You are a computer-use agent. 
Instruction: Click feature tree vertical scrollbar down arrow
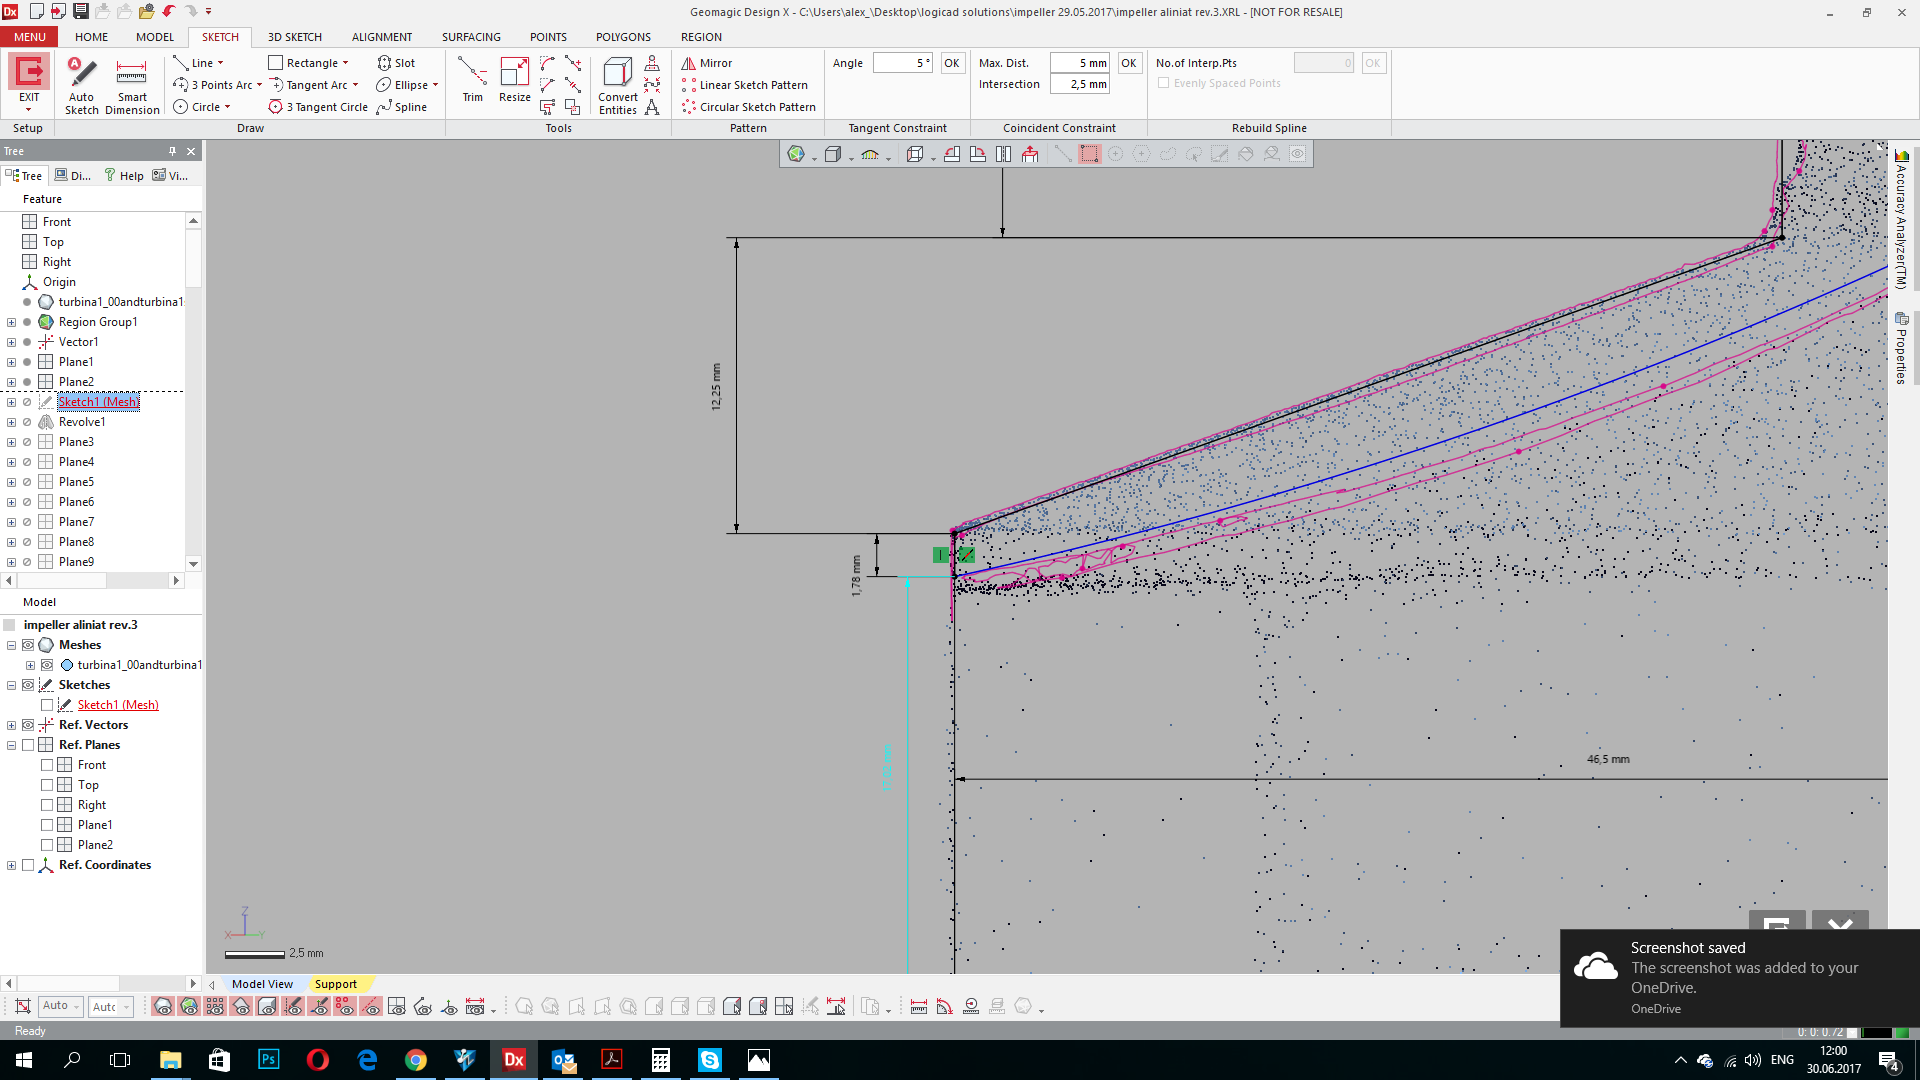(x=193, y=564)
